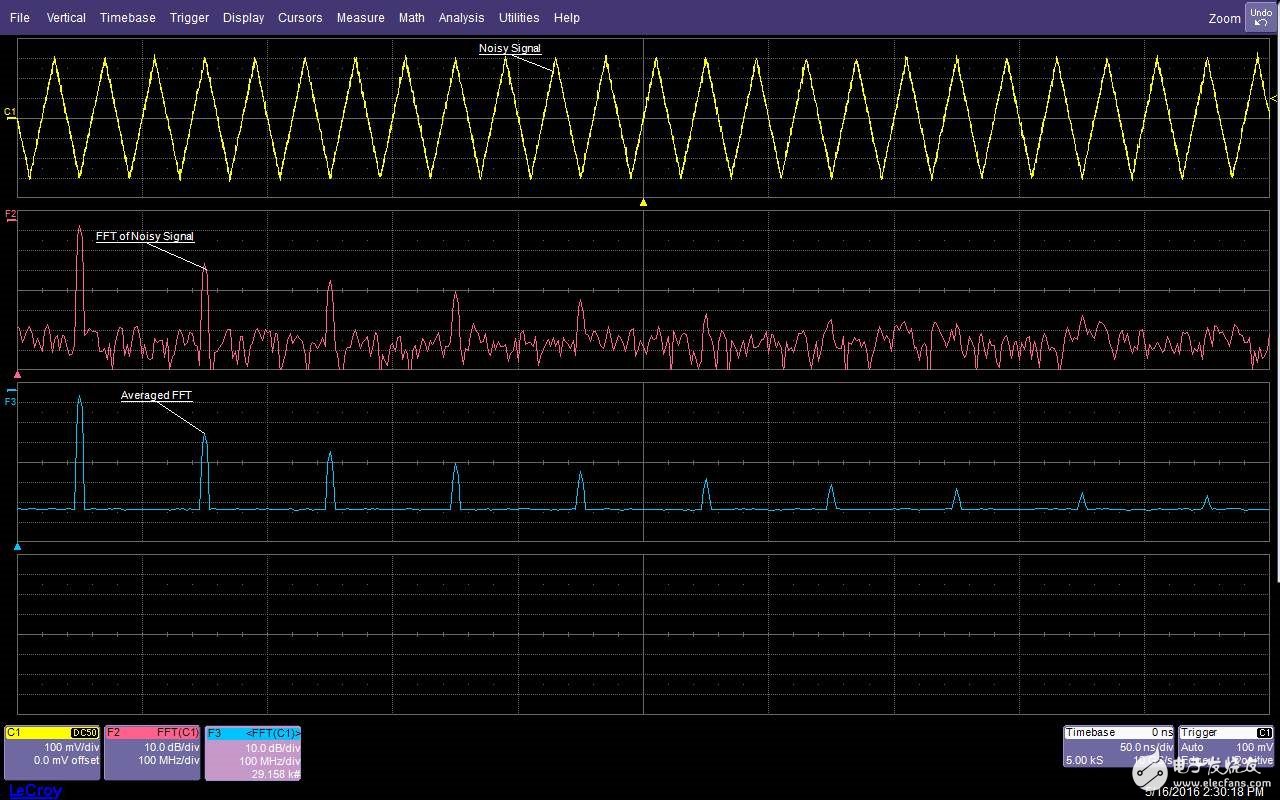1280x800 pixels.
Task: Open the File menu
Action: (20, 18)
